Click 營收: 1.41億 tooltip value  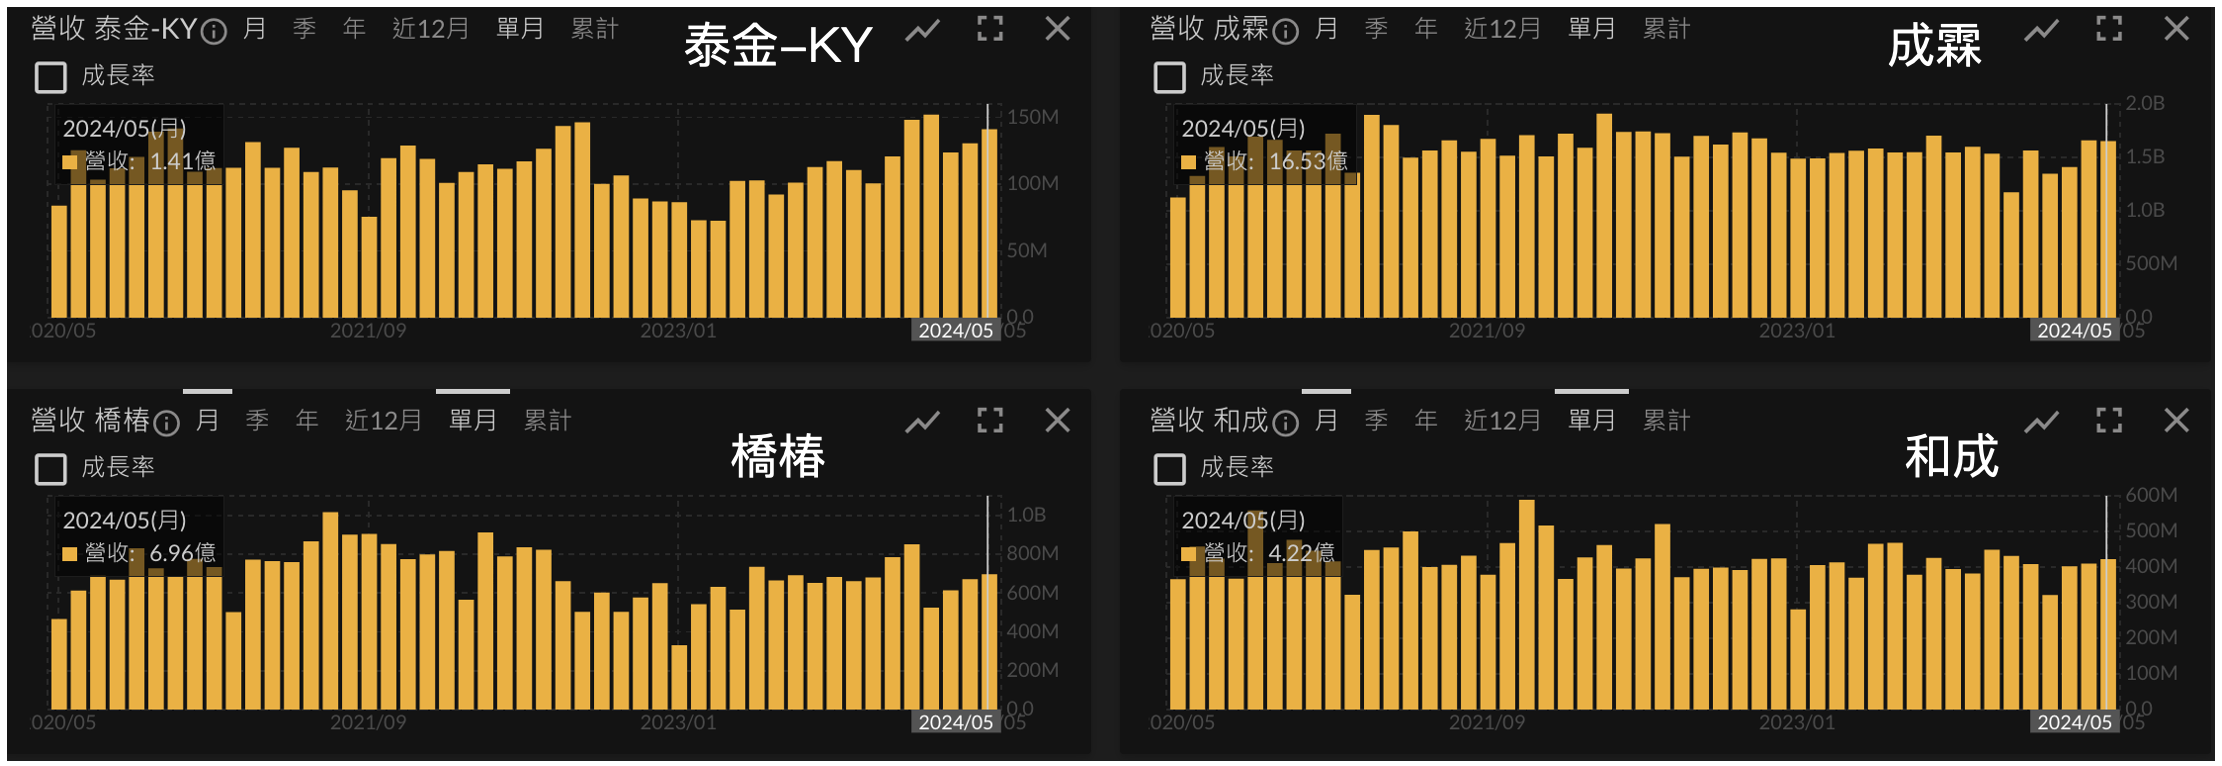click(139, 161)
